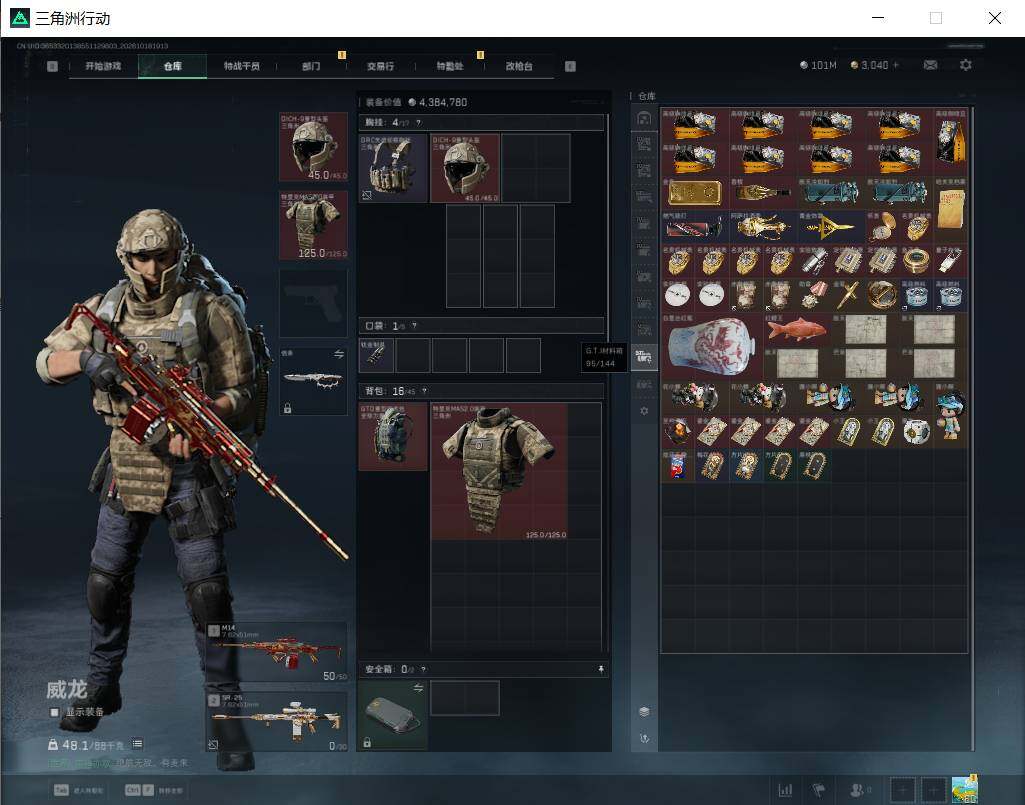Open the 改枪台 tab
This screenshot has width=1025, height=805.
tap(518, 66)
